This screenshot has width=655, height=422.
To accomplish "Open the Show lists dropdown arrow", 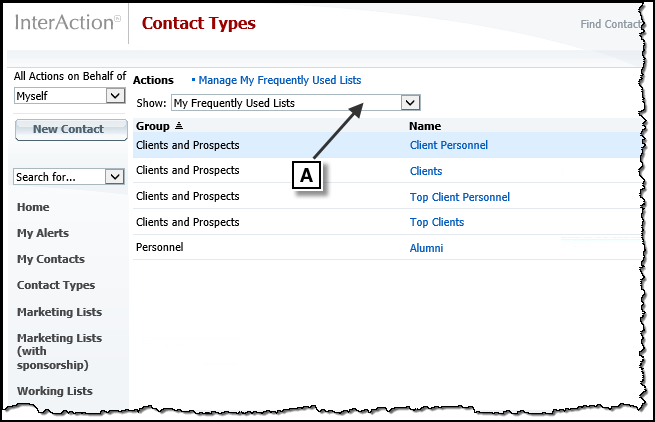I will click(410, 103).
